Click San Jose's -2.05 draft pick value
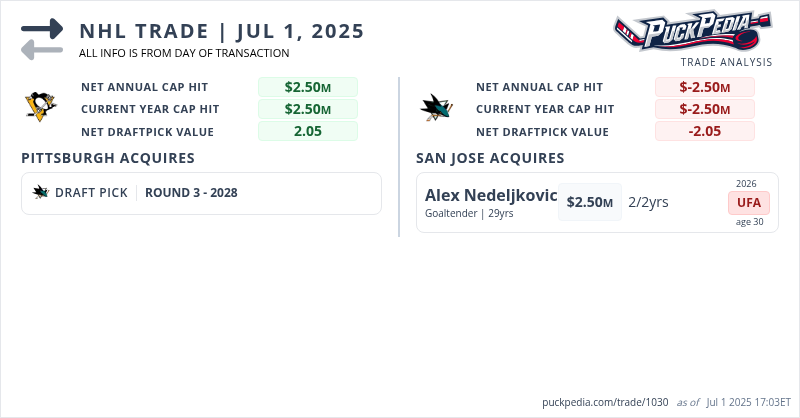Image resolution: width=800 pixels, height=418 pixels. (704, 131)
